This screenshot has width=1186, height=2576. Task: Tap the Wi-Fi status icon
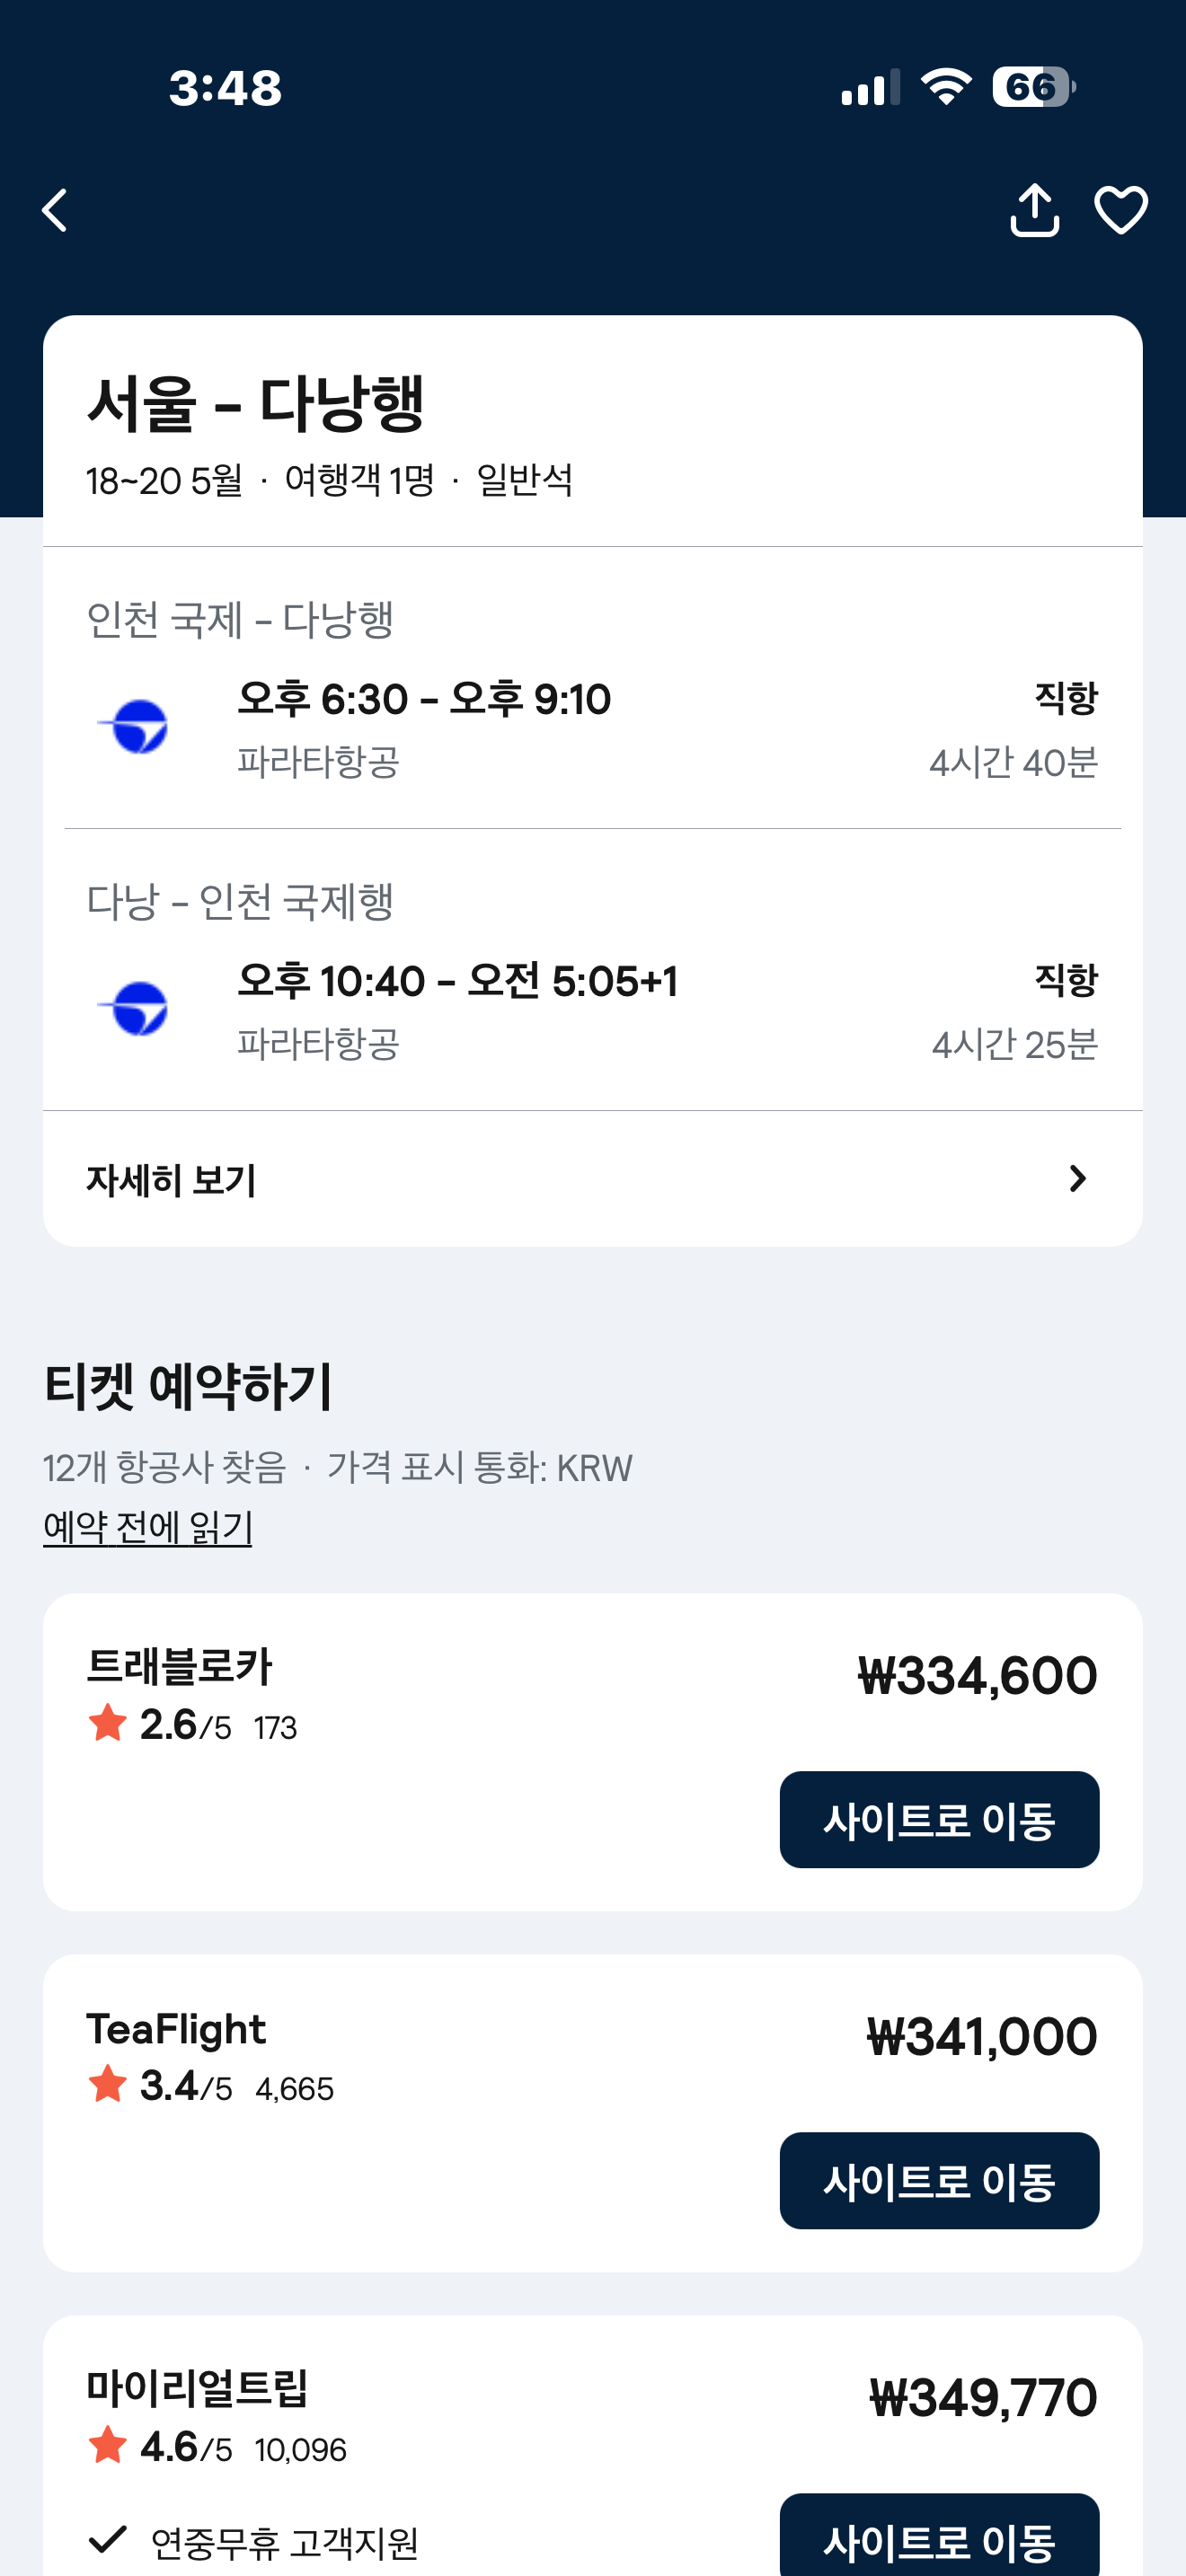click(945, 87)
